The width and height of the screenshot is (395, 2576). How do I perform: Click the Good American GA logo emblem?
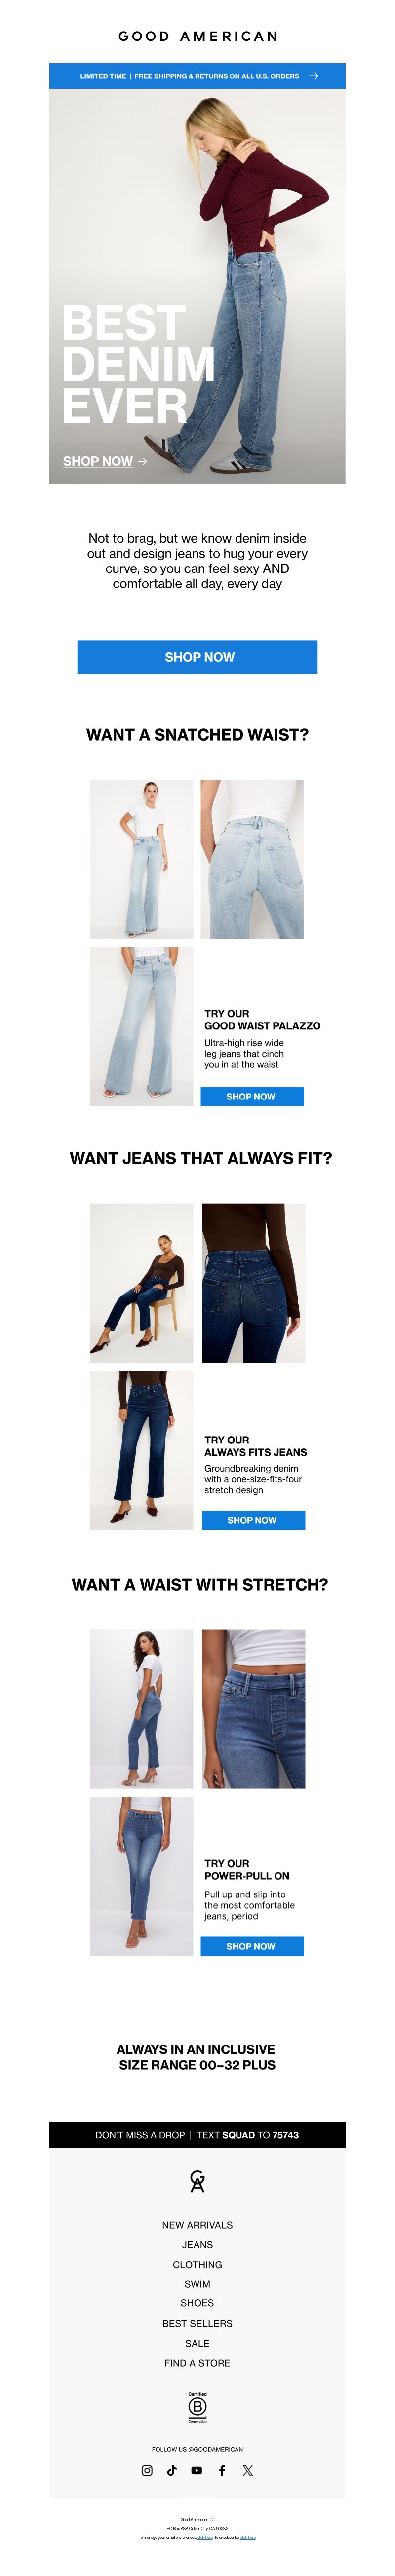point(197,2181)
